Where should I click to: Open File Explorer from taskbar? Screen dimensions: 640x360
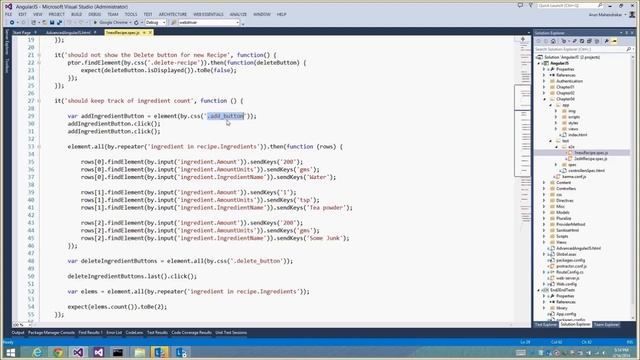click(x=139, y=352)
